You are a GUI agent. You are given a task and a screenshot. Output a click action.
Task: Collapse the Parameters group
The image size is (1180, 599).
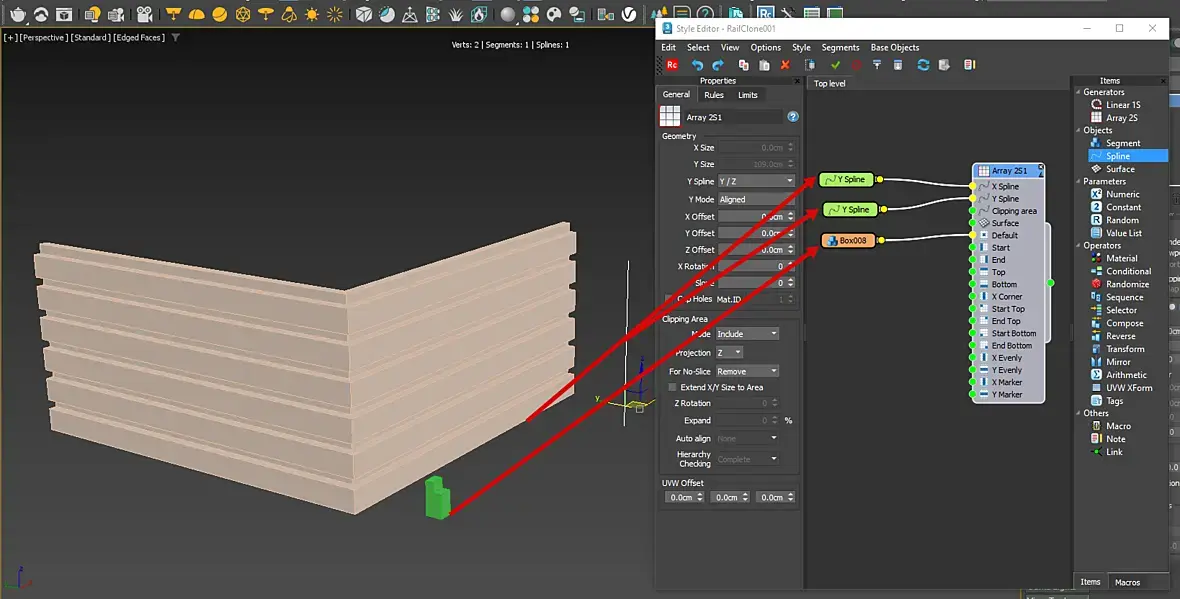(x=1078, y=181)
